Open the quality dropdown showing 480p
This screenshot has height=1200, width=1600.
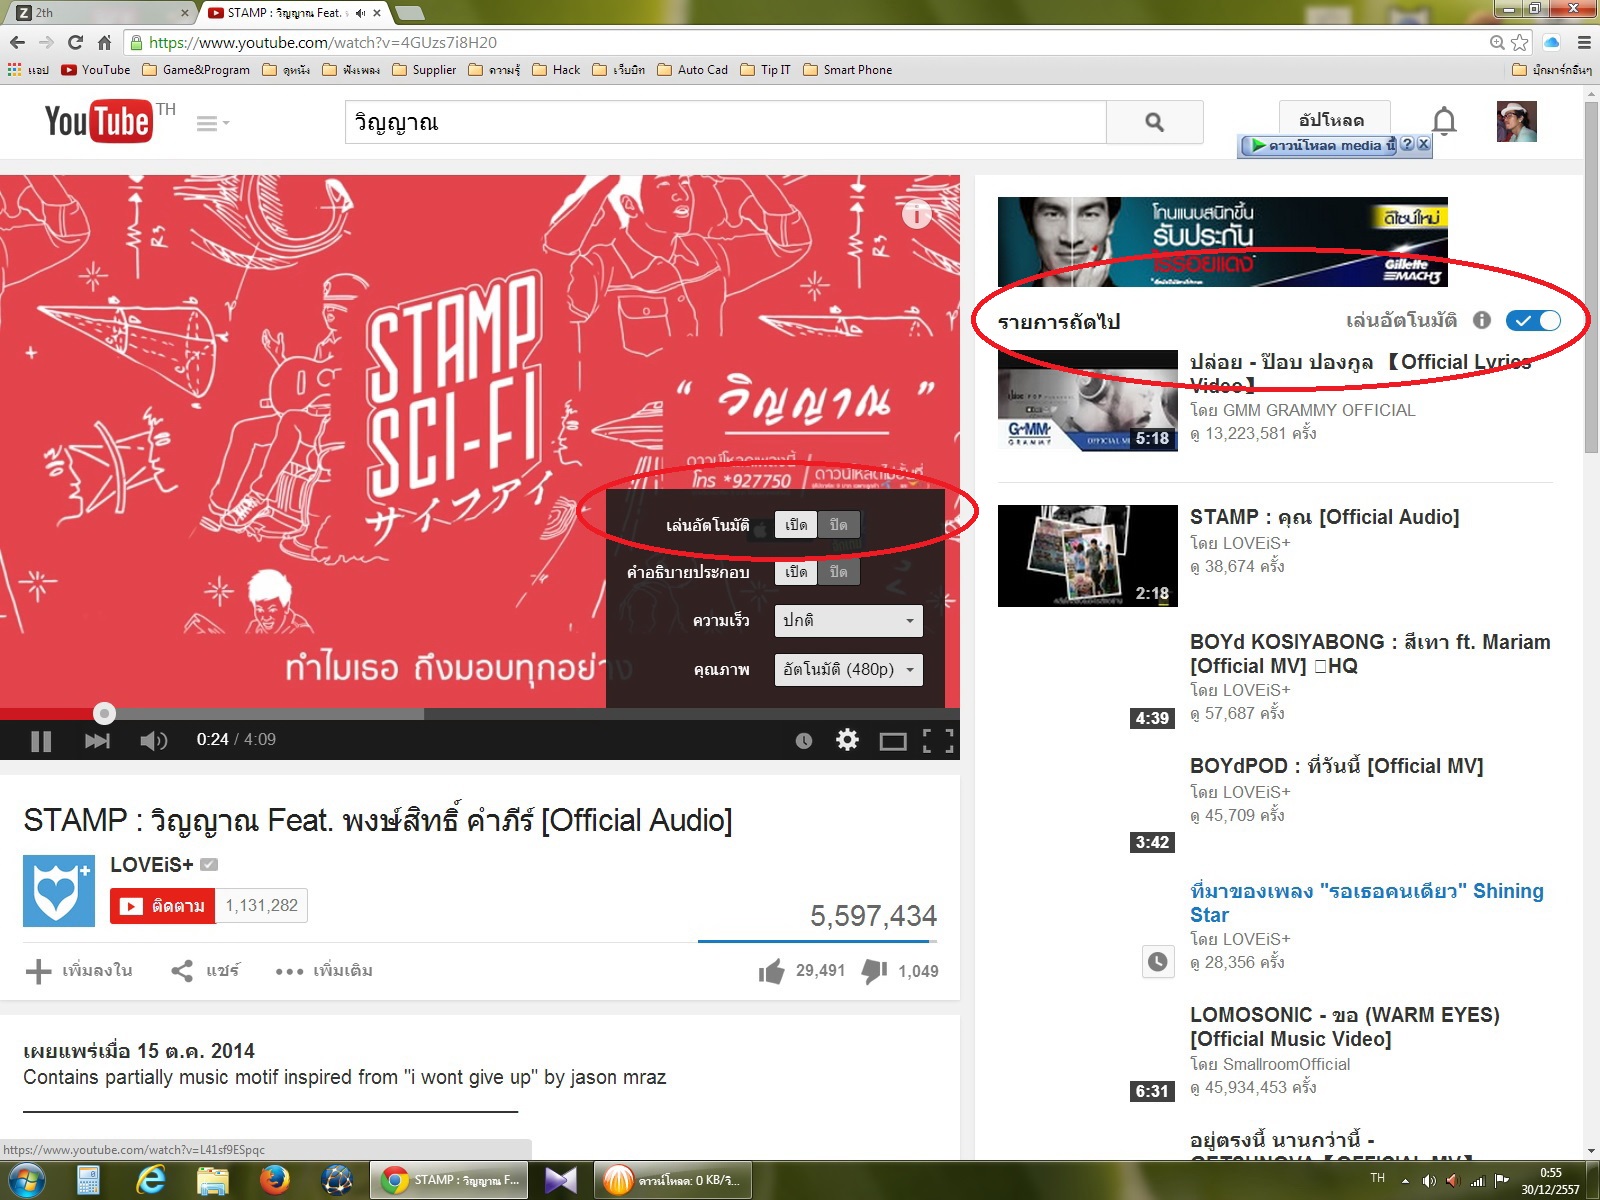point(848,670)
